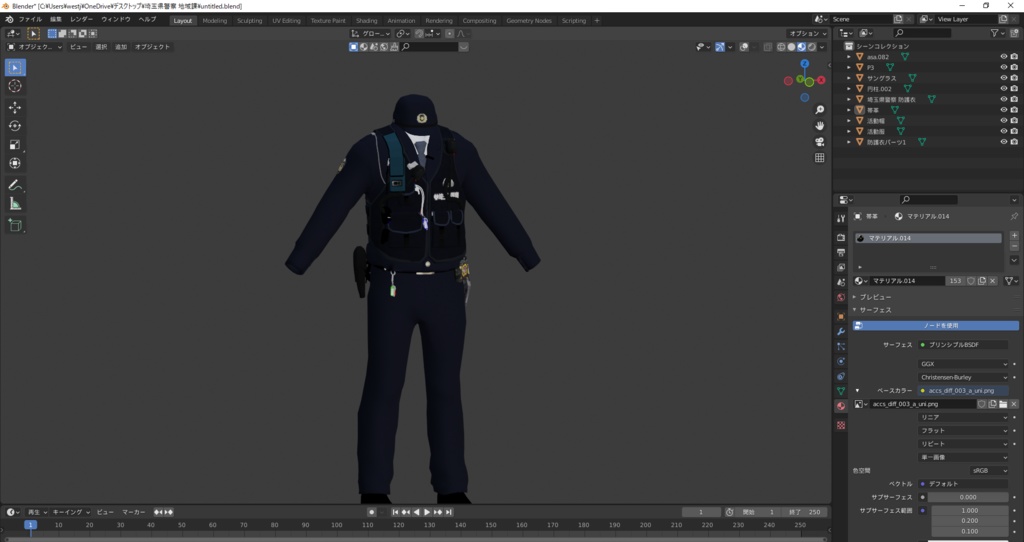The height and width of the screenshot is (542, 1024).
Task: Open the Tool properties tab
Action: point(841,218)
